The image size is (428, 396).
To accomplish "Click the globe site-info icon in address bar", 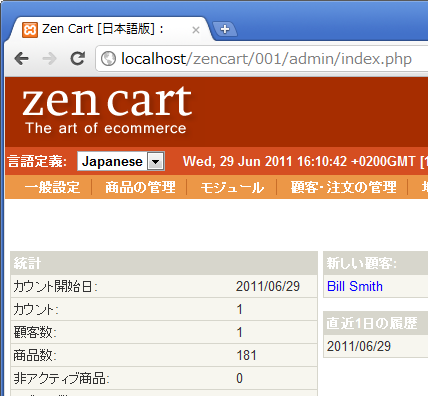I will coord(108,59).
